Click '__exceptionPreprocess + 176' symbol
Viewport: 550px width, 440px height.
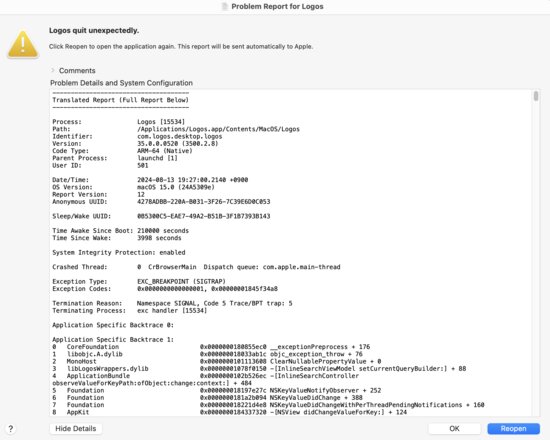pyautogui.click(x=320, y=347)
